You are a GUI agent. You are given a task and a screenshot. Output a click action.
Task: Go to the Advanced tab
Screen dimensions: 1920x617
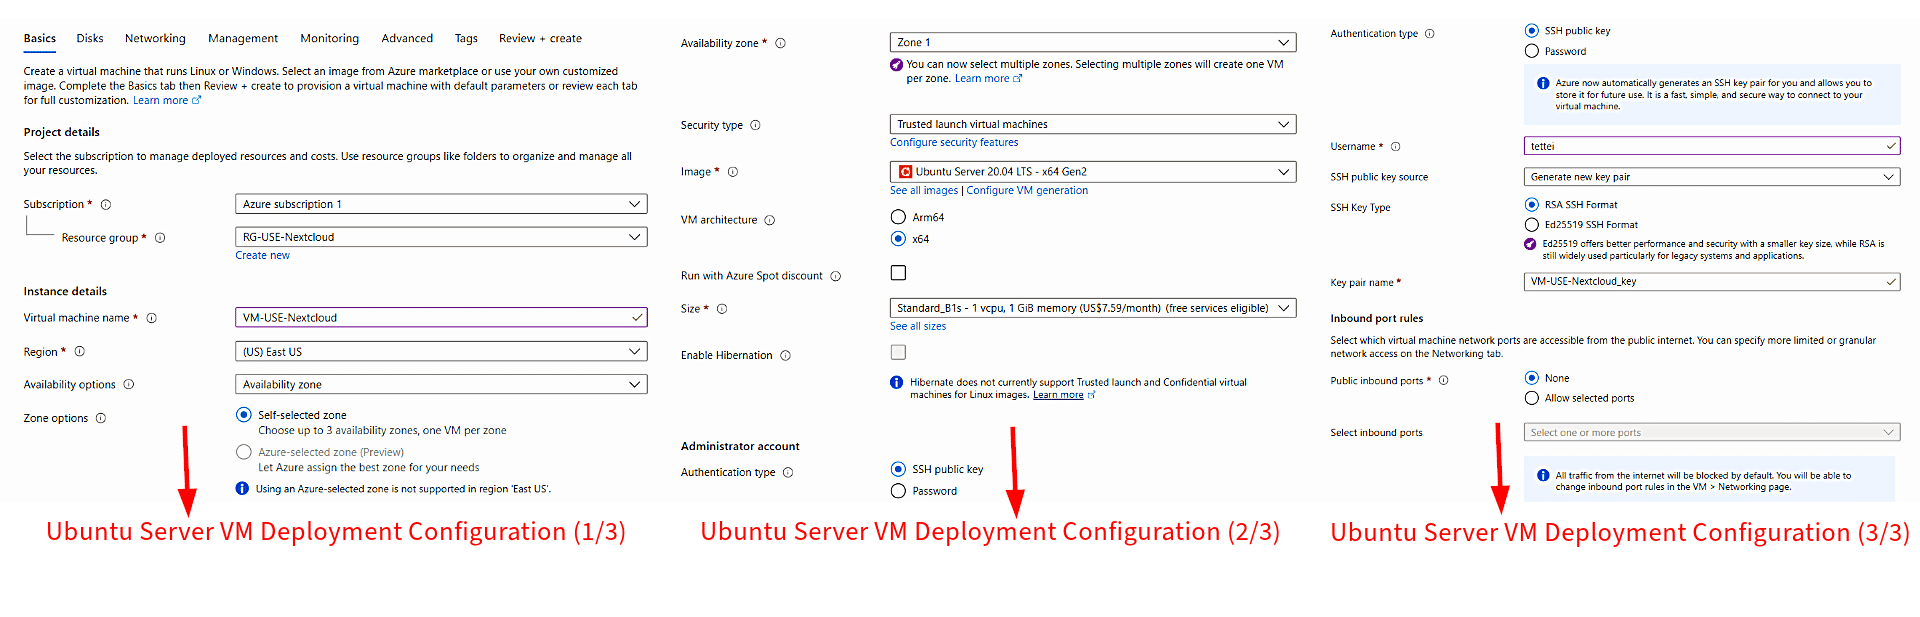(x=407, y=38)
